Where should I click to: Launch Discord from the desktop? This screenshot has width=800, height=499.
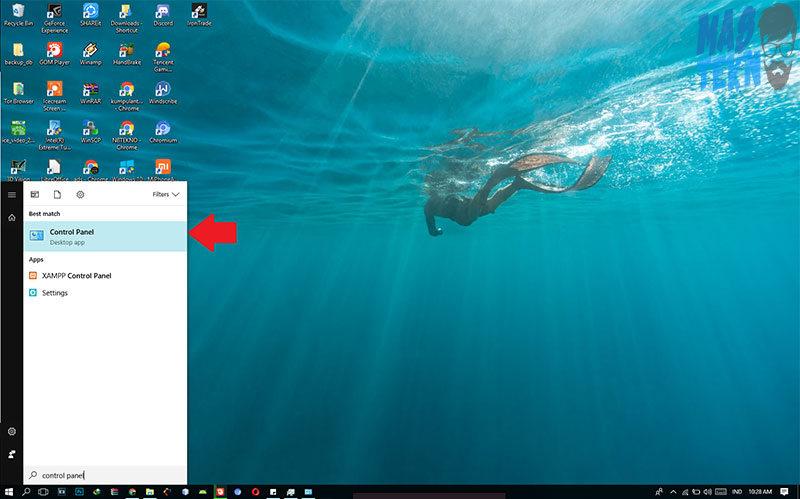[163, 14]
